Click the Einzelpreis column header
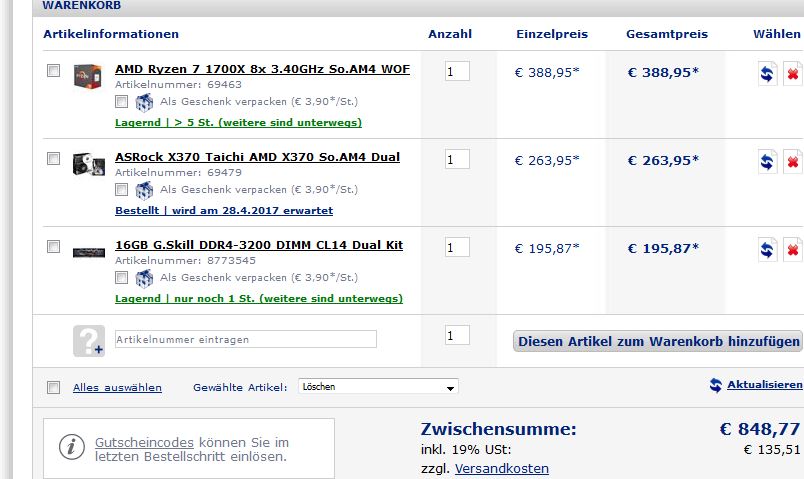This screenshot has height=479, width=804. [x=552, y=34]
